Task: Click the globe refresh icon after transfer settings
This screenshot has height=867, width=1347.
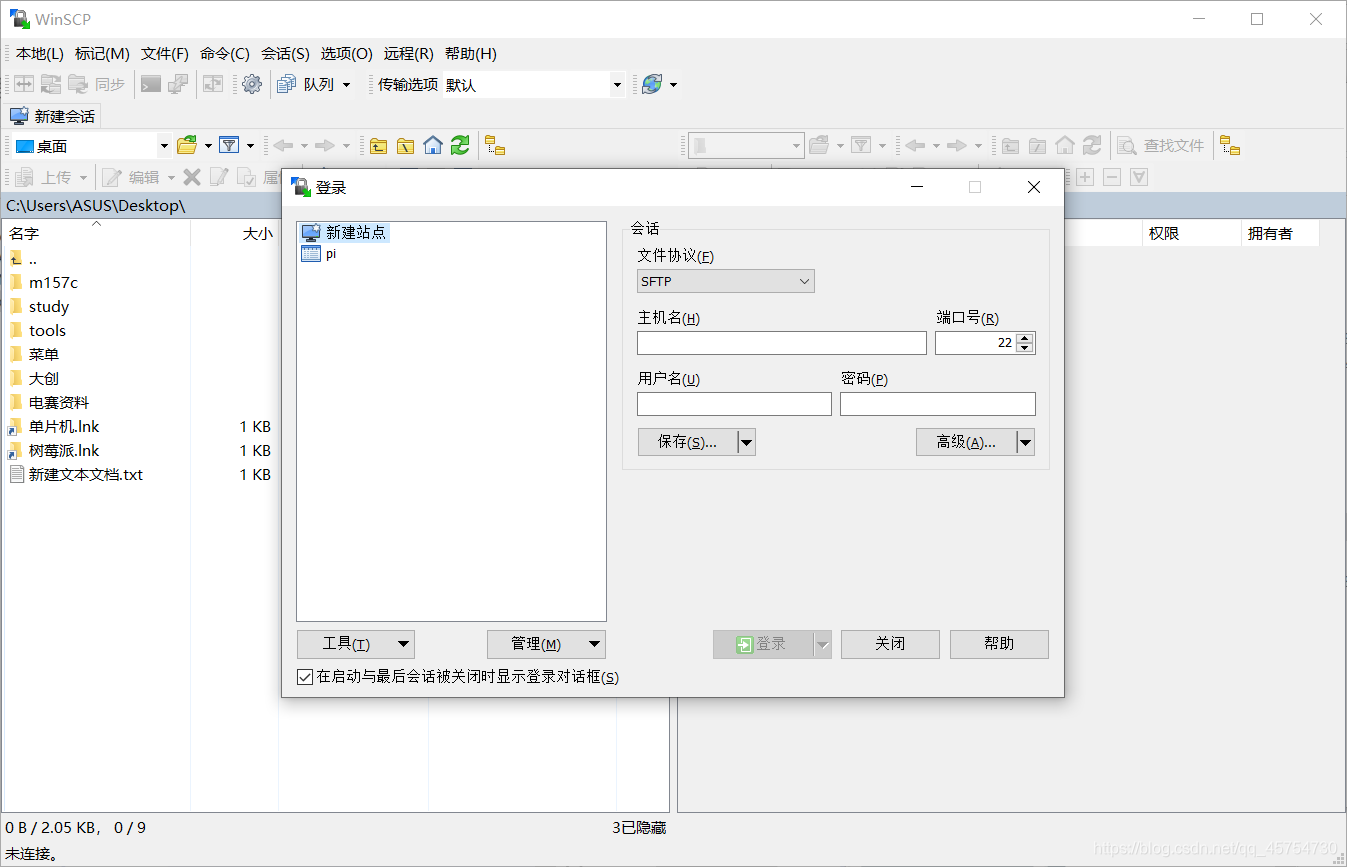Action: click(652, 85)
